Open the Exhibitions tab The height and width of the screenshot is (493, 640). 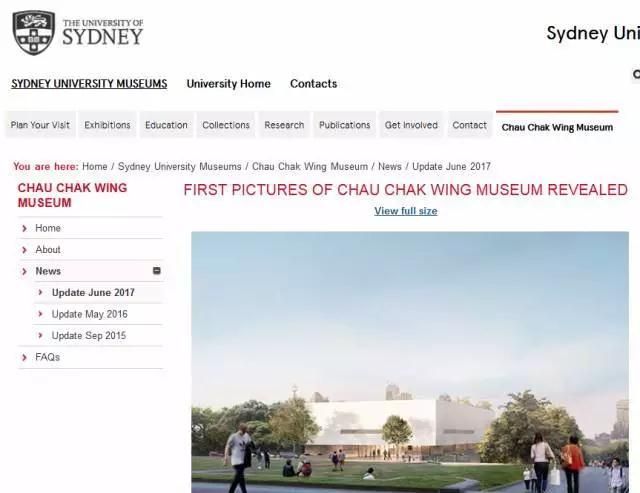pyautogui.click(x=107, y=125)
